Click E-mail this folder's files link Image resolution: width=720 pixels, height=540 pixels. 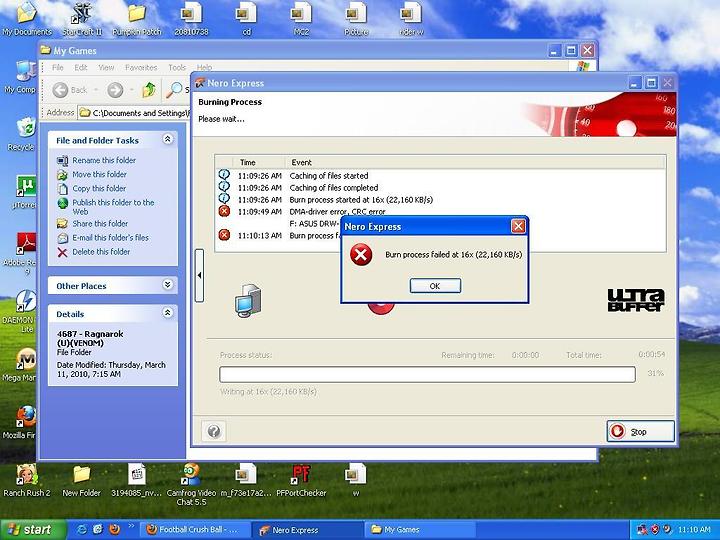click(x=110, y=238)
